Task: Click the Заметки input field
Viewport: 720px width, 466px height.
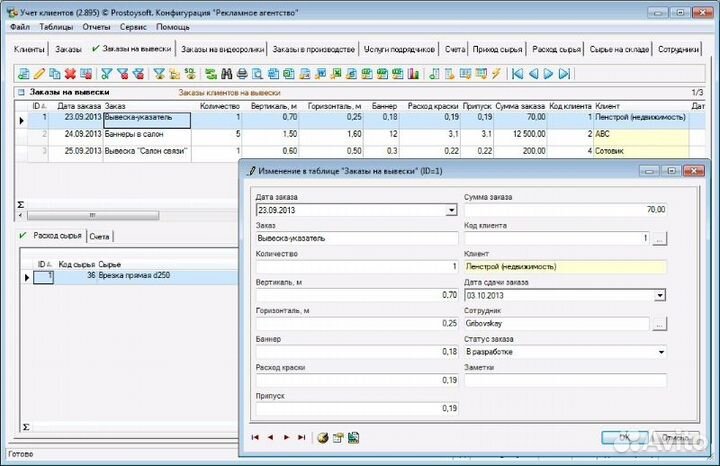Action: pyautogui.click(x=565, y=380)
